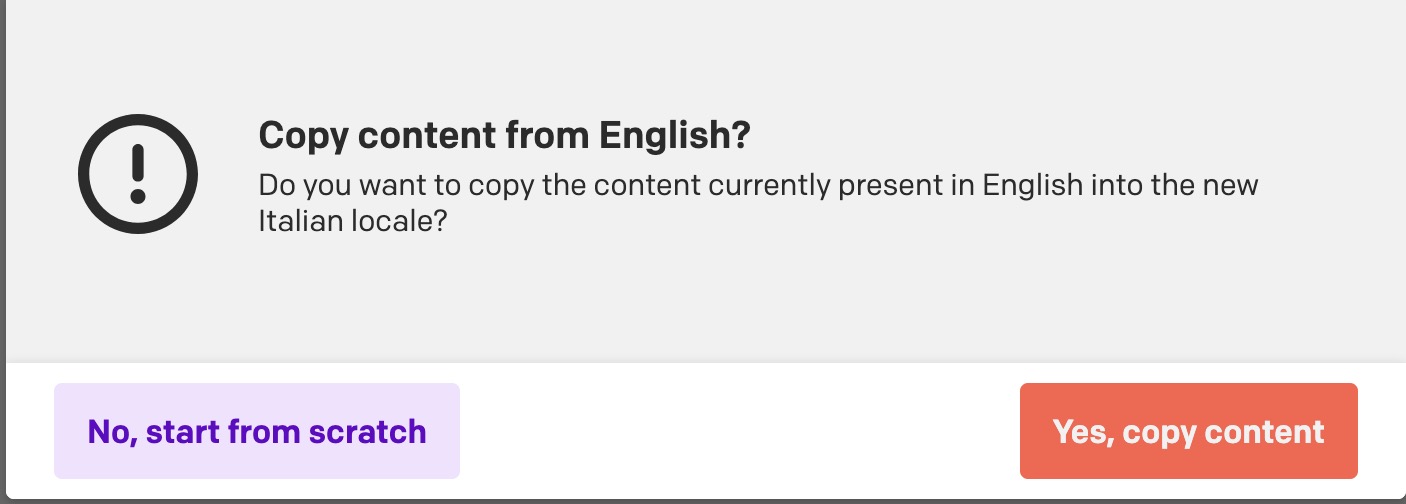Tap the round exclamation icon beside the heading
Viewport: 1406px width, 504px height.
(138, 174)
